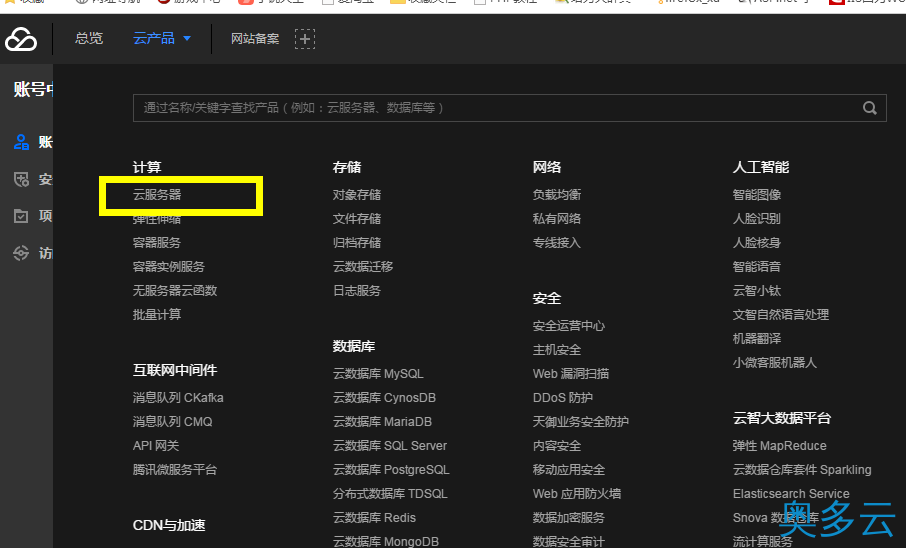Open 内容安全 link
The height and width of the screenshot is (548, 906).
[x=557, y=446]
